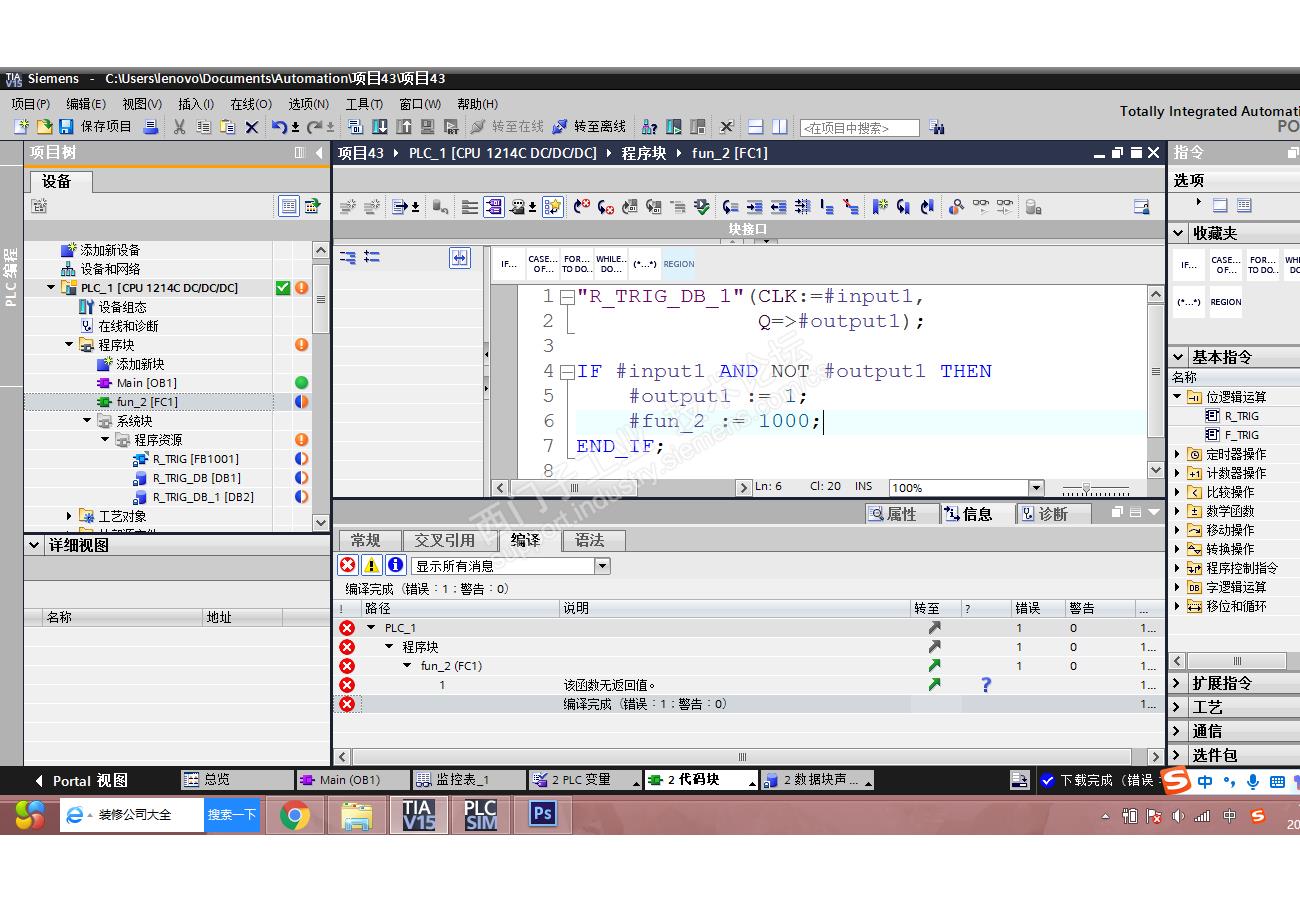Click the print icon in main toolbar

pos(150,127)
